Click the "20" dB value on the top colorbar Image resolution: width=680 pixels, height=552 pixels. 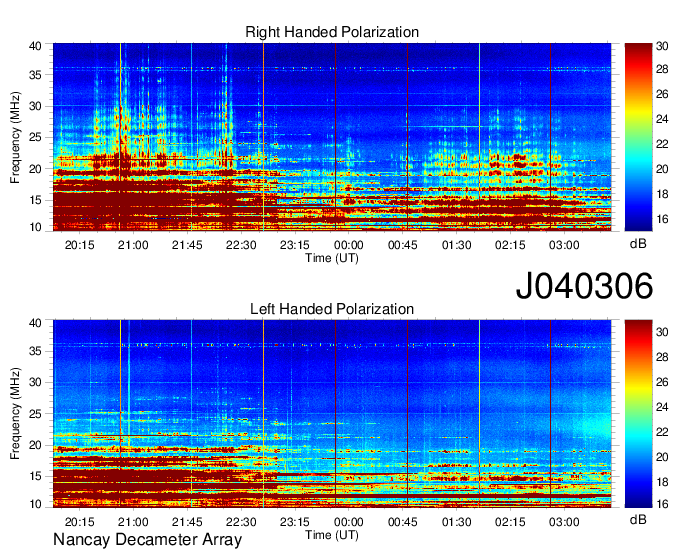[x=662, y=169]
